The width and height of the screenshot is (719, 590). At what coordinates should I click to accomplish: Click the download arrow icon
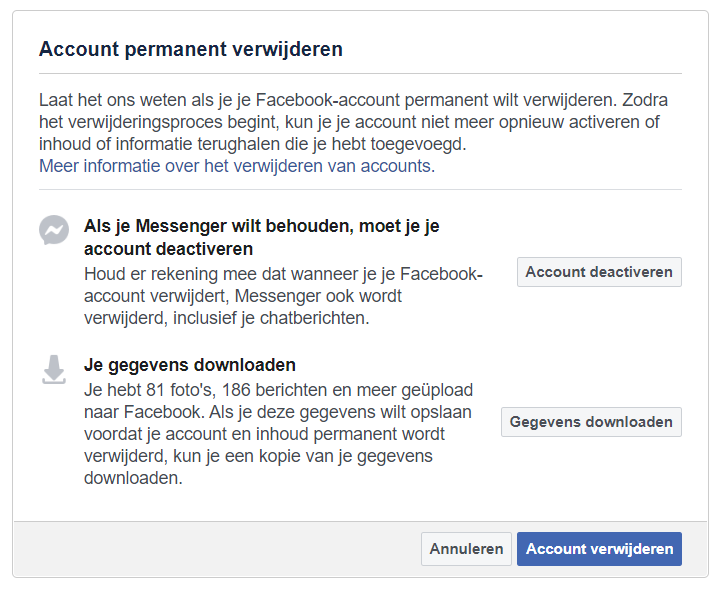pos(54,369)
